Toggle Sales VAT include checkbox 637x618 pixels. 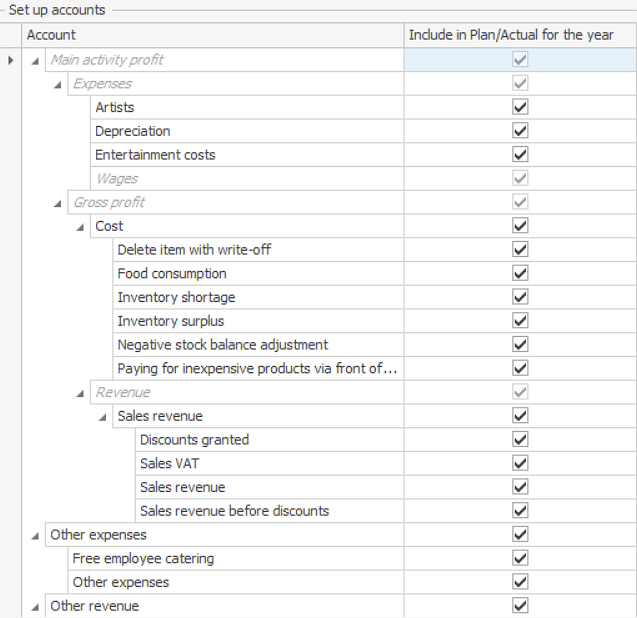pyautogui.click(x=519, y=464)
